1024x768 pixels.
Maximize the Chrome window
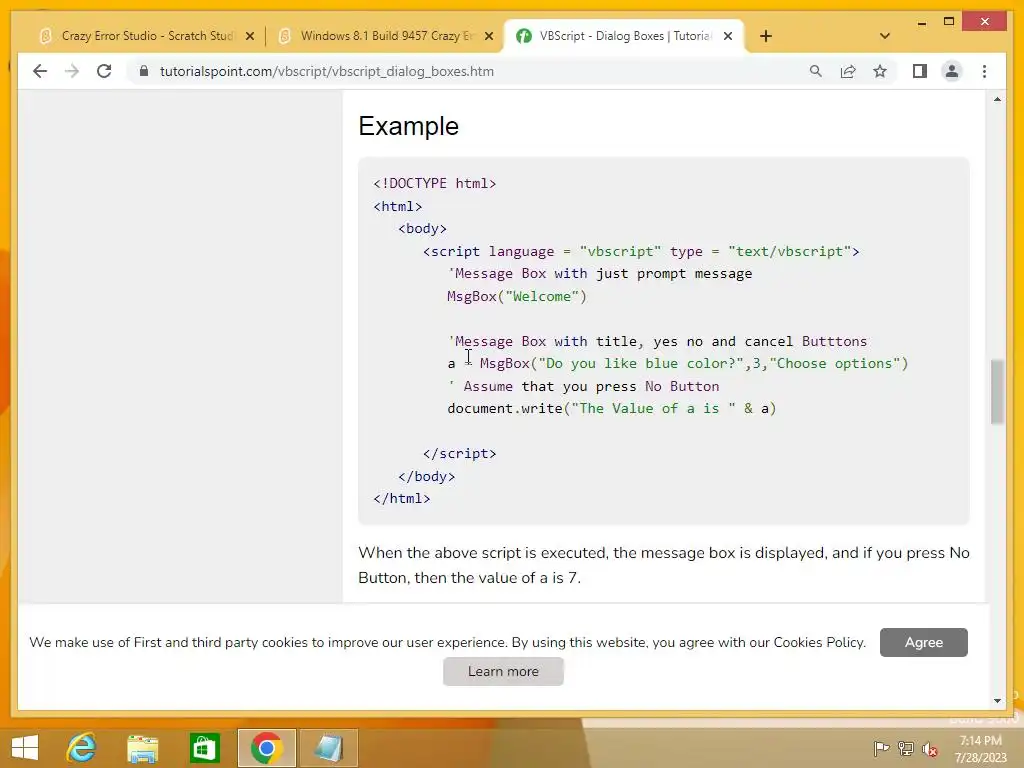coord(949,22)
